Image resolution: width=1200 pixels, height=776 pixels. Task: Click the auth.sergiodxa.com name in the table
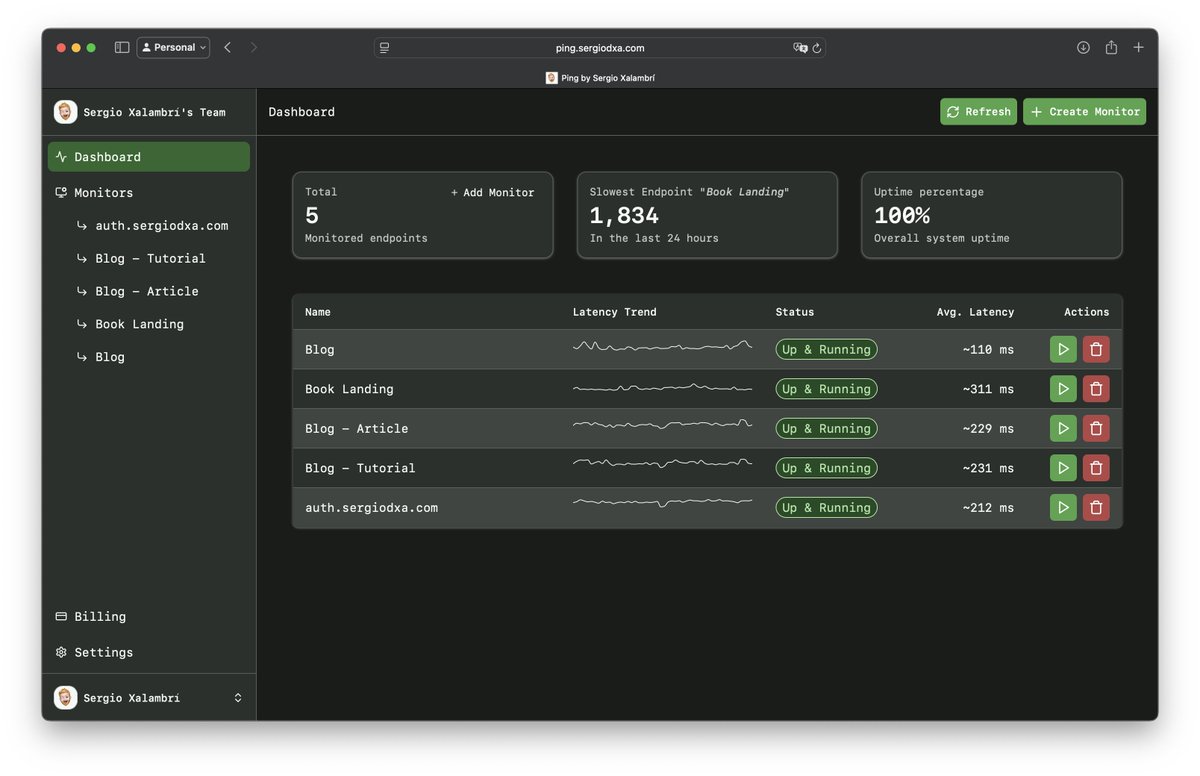pyautogui.click(x=371, y=508)
